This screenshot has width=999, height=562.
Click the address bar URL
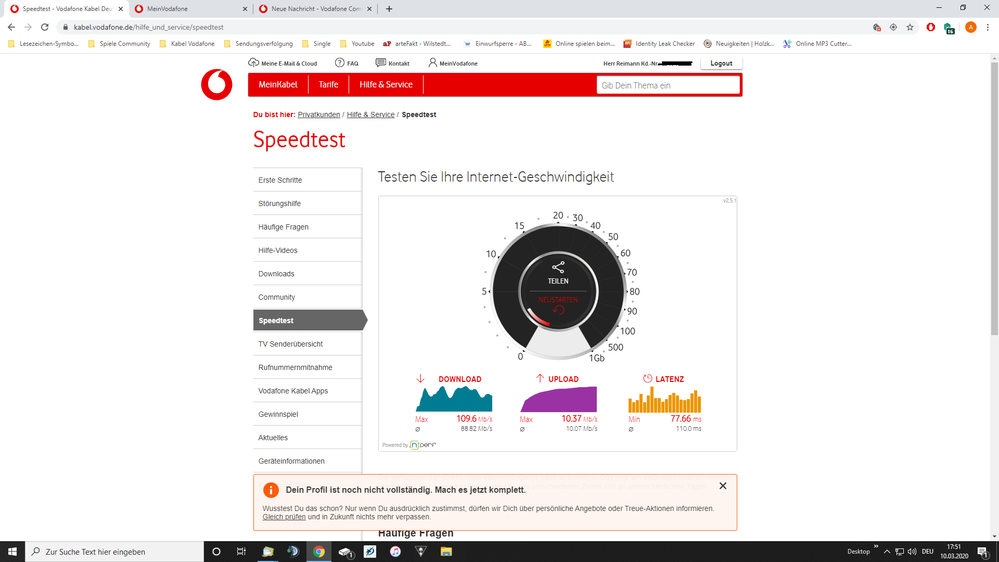pyautogui.click(x=148, y=27)
